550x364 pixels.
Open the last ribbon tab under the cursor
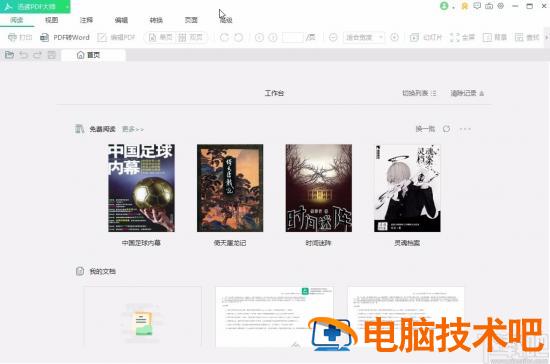click(226, 20)
